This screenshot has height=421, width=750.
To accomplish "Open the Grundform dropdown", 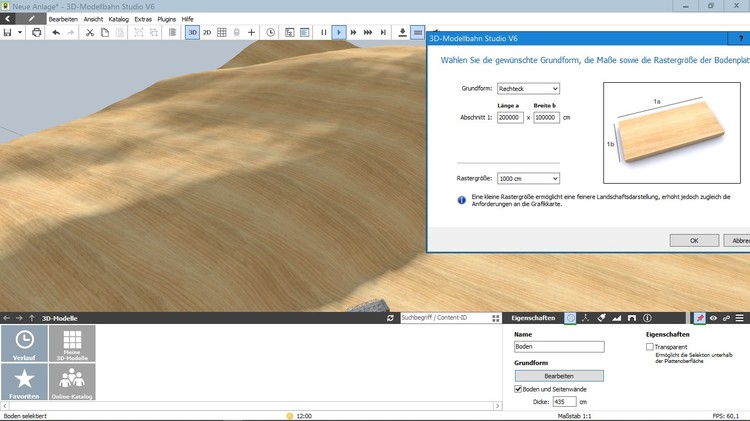I will coord(528,89).
